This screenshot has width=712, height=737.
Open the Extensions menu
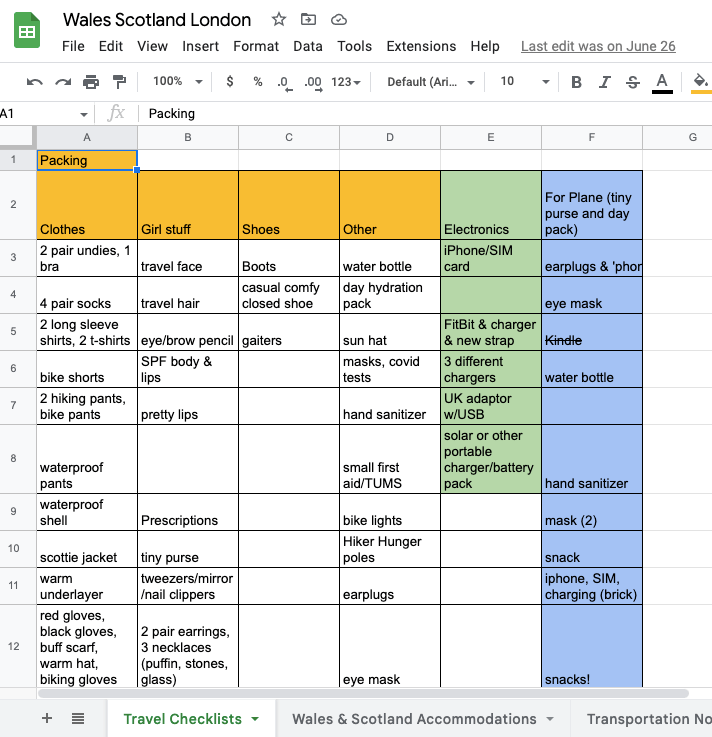[x=421, y=46]
